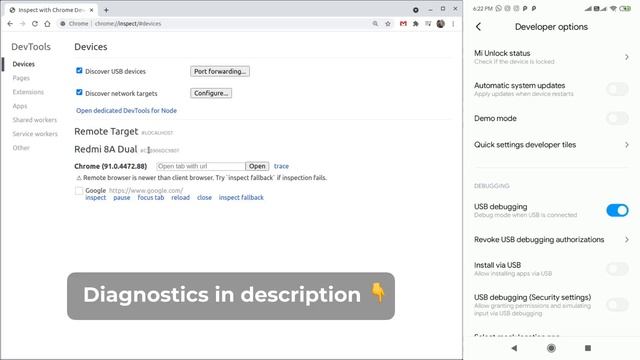
Task: Go forward in Chrome browser history
Action: coord(22,24)
